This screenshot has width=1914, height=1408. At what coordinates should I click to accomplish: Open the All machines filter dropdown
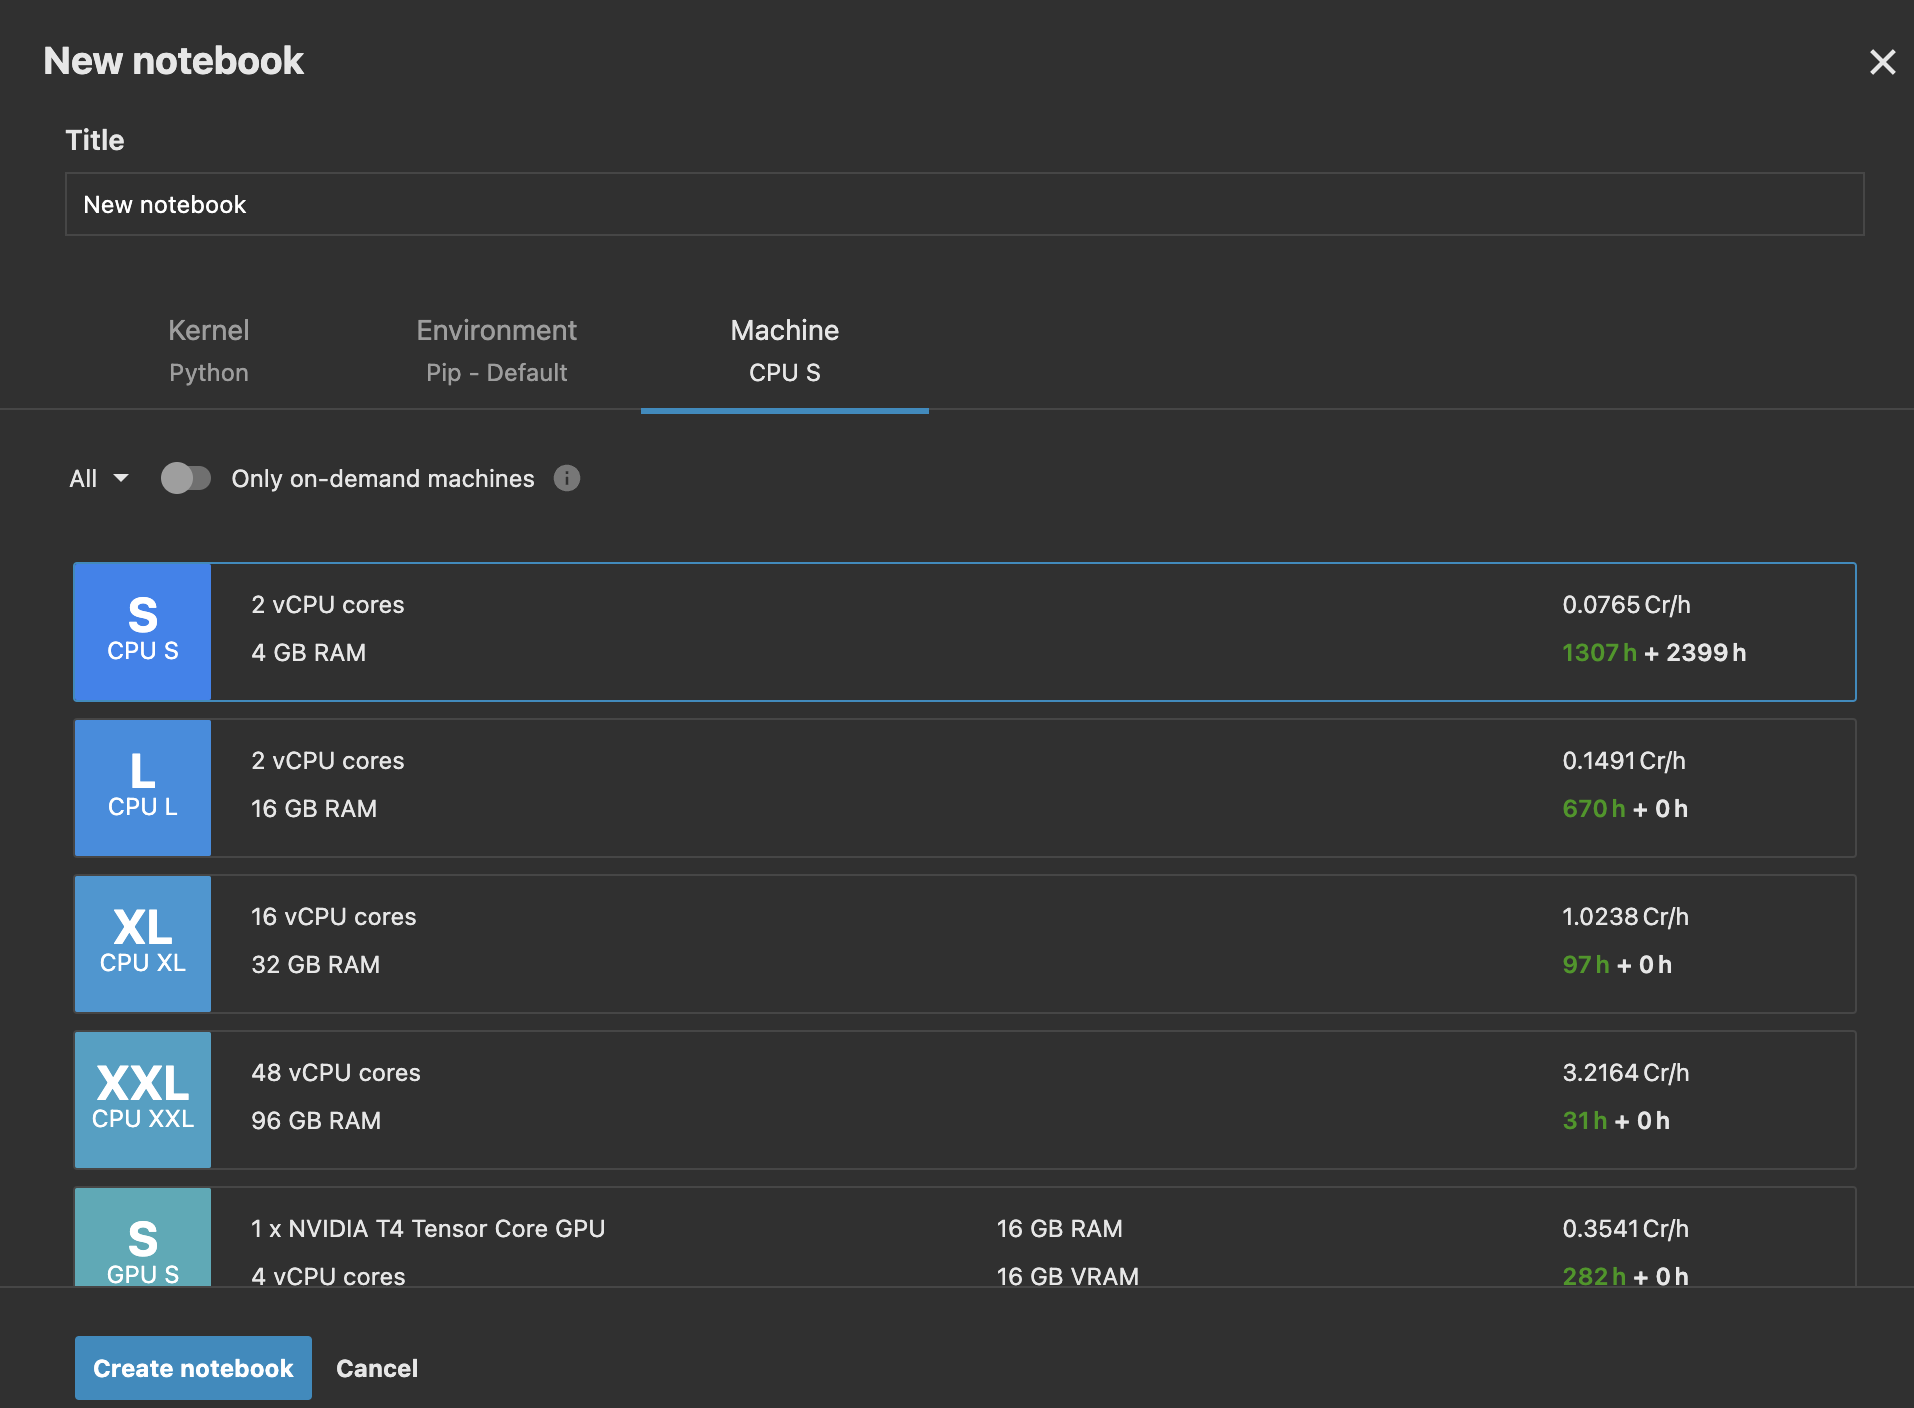97,478
